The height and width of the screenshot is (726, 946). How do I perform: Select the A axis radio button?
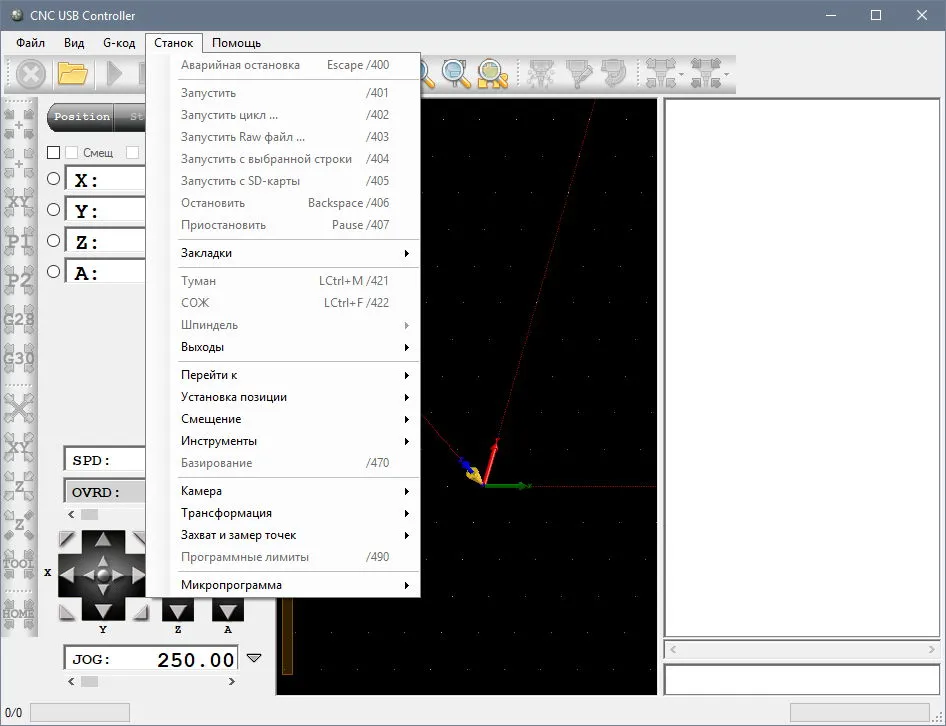pos(54,272)
